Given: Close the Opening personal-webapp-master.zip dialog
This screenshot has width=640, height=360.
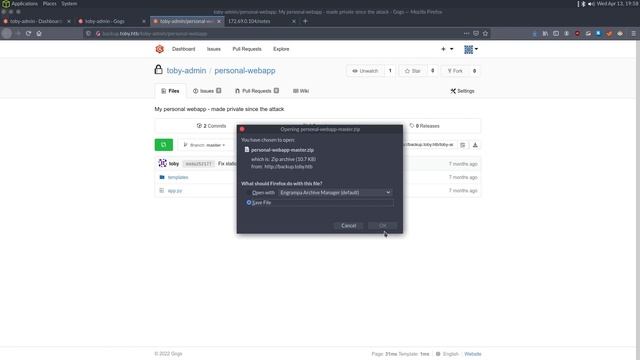Looking at the screenshot, I should click(242, 129).
